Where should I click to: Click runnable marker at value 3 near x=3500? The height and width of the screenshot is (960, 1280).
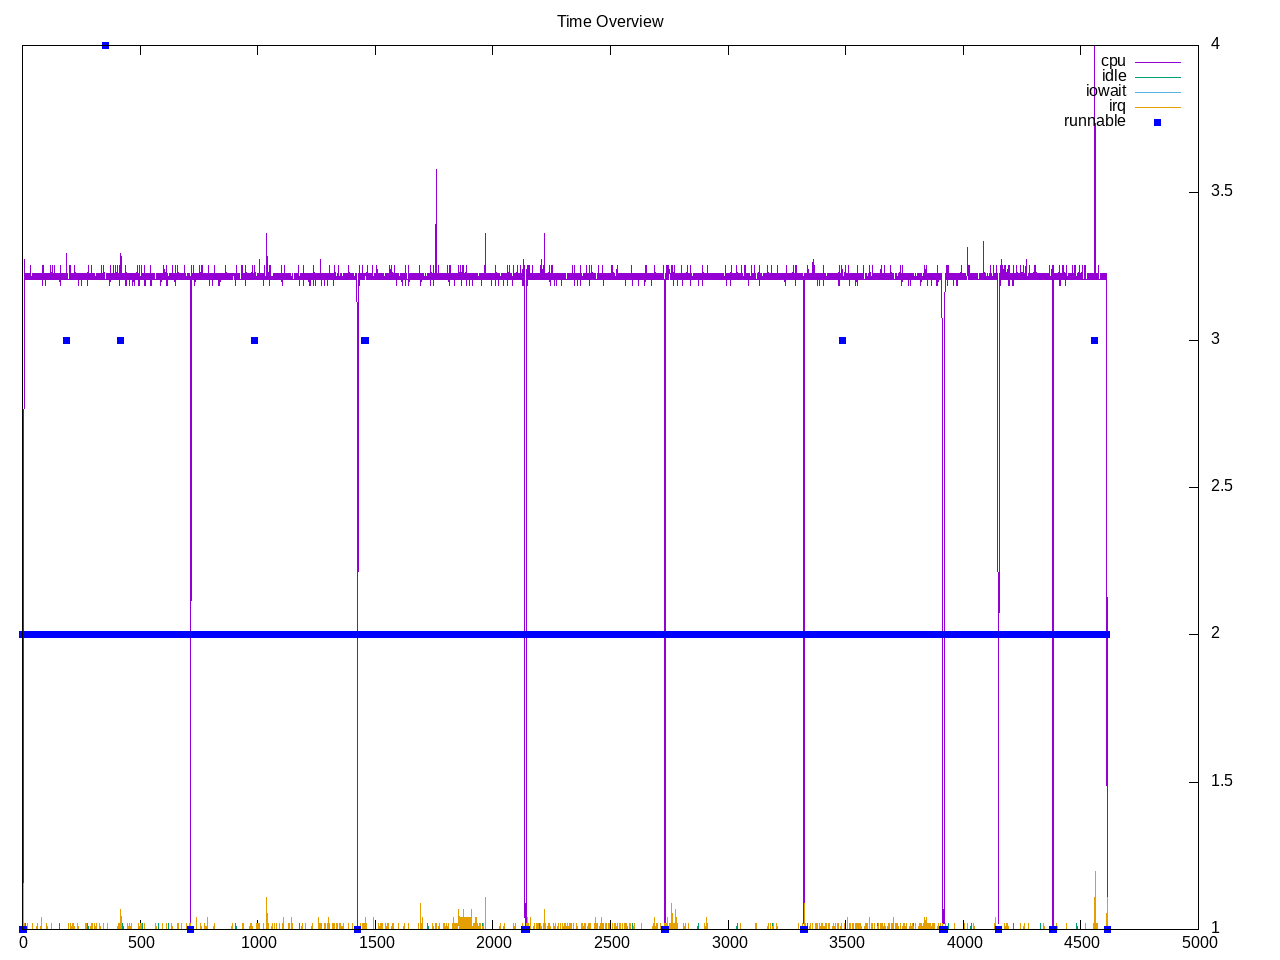(842, 340)
